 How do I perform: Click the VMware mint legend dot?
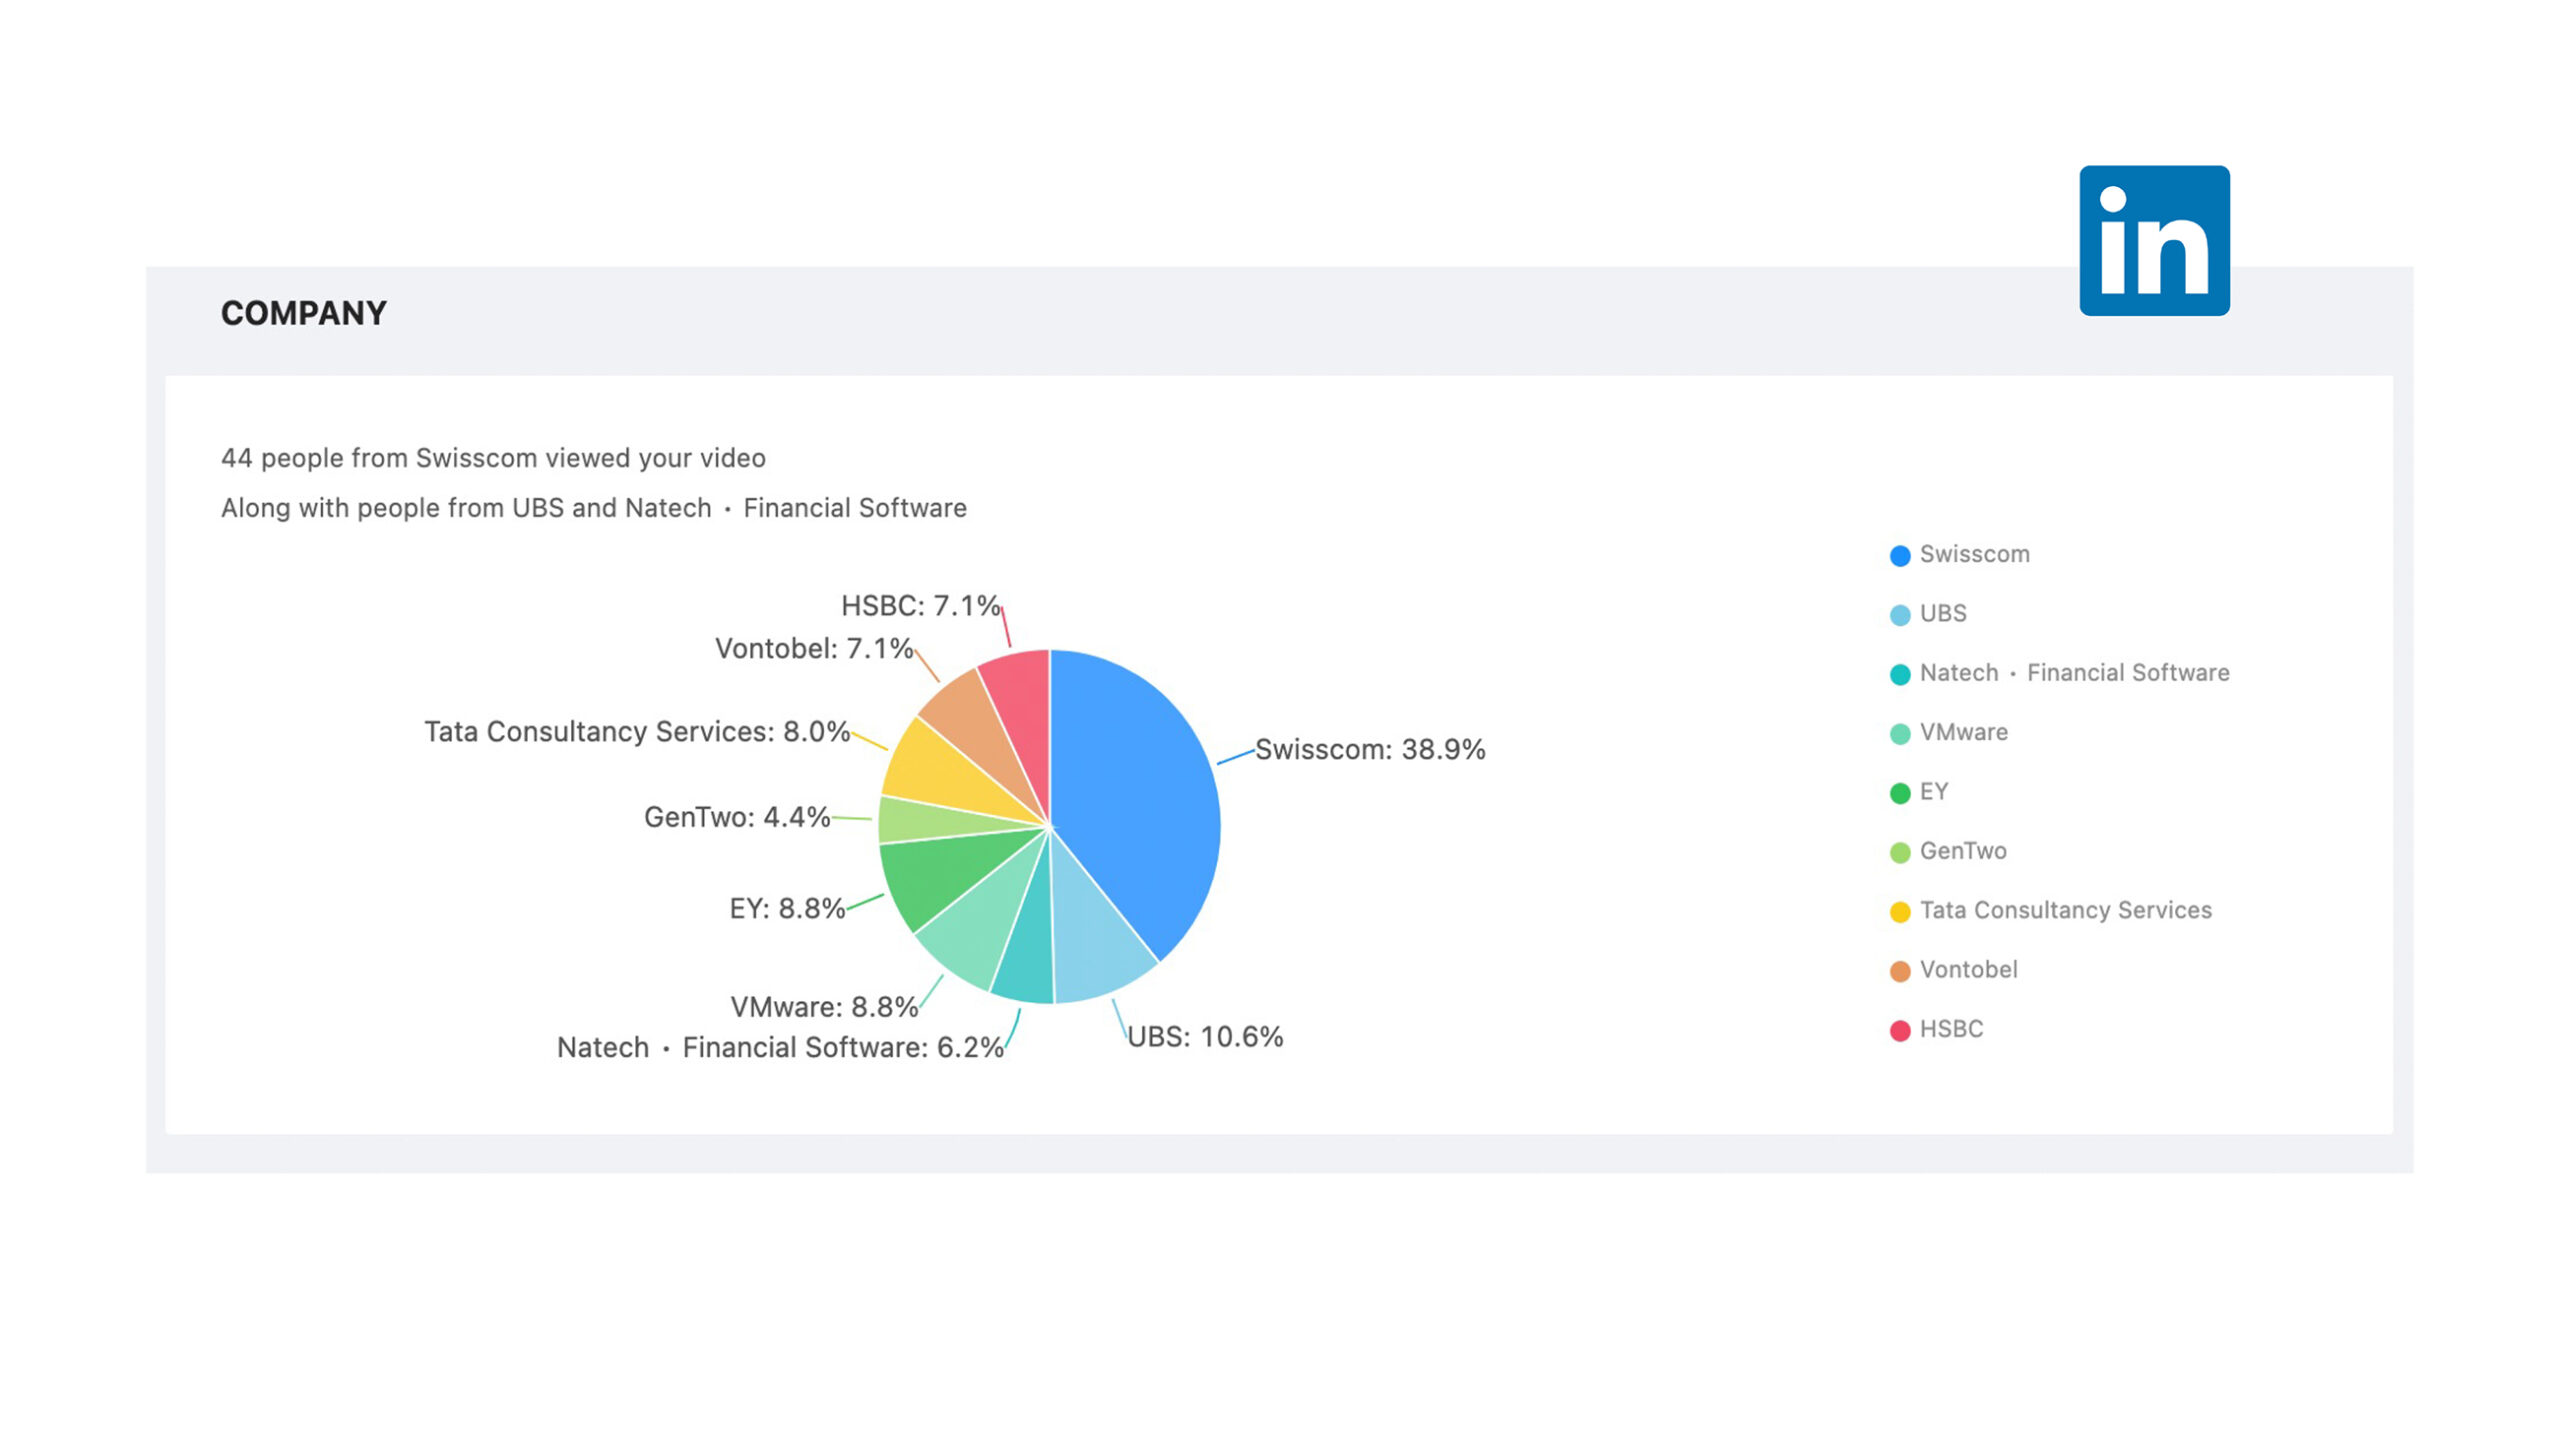tap(1900, 734)
